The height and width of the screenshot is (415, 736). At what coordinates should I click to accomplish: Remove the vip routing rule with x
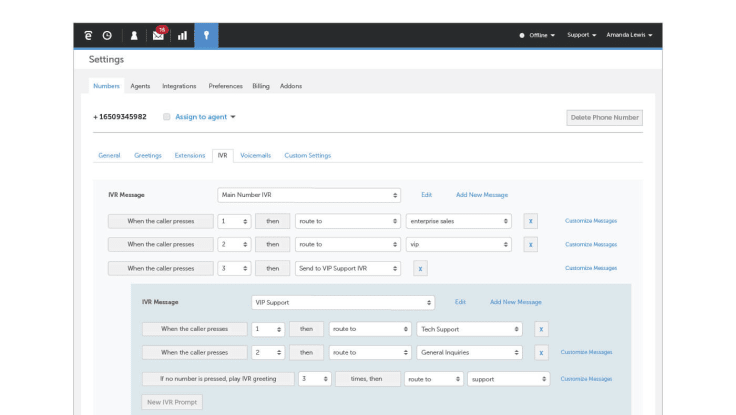coord(530,245)
